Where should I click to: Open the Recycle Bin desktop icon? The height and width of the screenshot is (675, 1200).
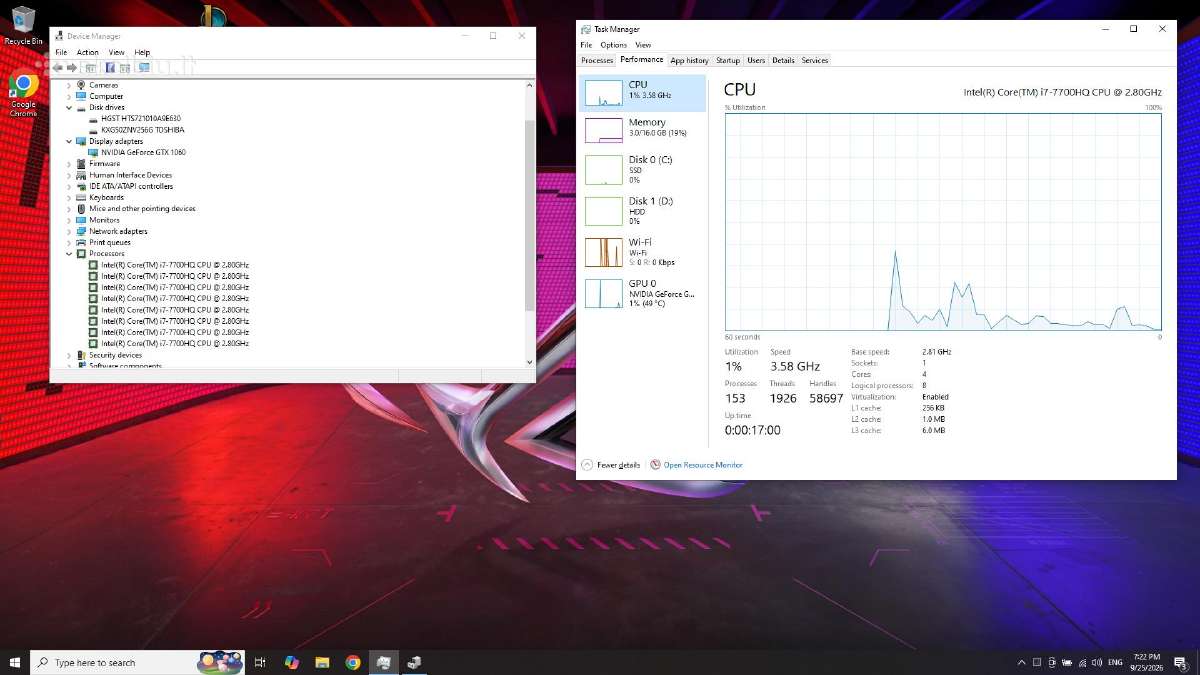[x=23, y=25]
